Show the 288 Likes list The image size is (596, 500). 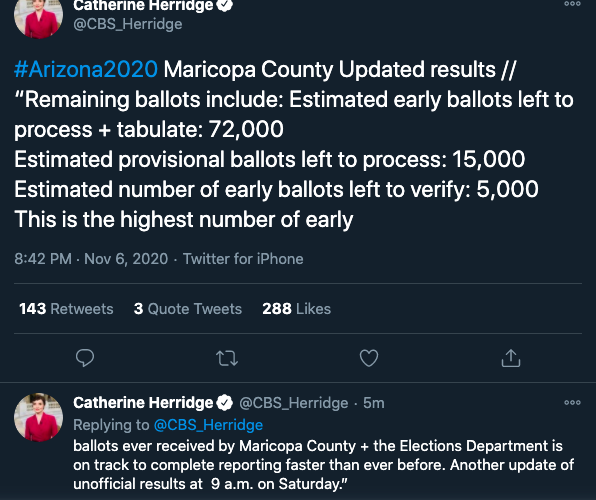pyautogui.click(x=296, y=309)
